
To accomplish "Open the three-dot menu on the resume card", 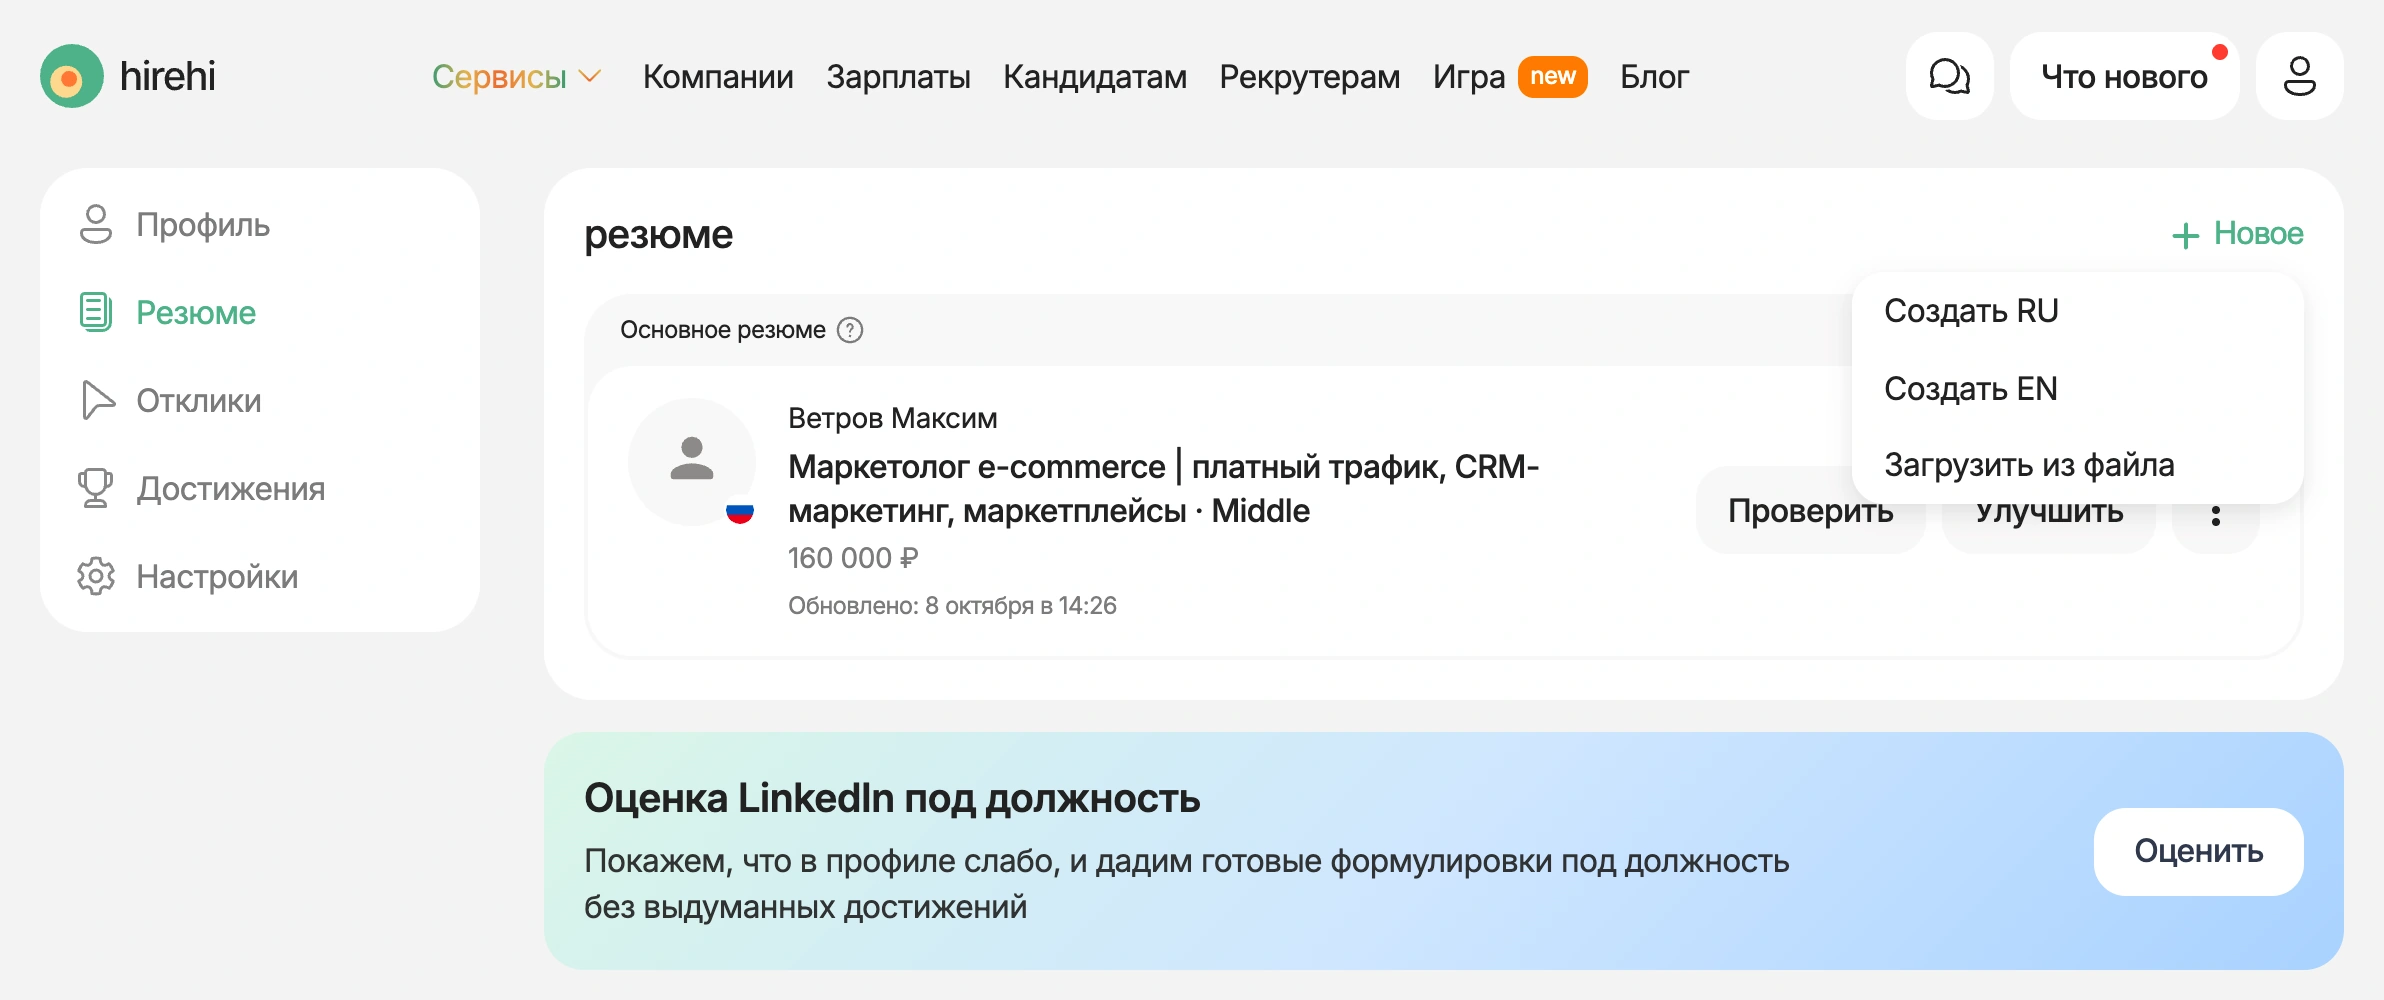I will tap(2216, 515).
